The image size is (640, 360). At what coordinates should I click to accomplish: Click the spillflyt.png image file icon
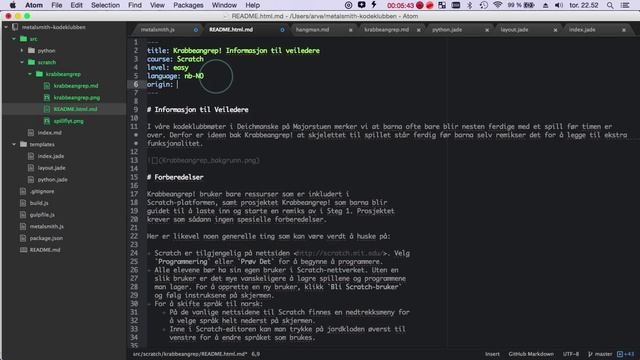pyautogui.click(x=47, y=121)
